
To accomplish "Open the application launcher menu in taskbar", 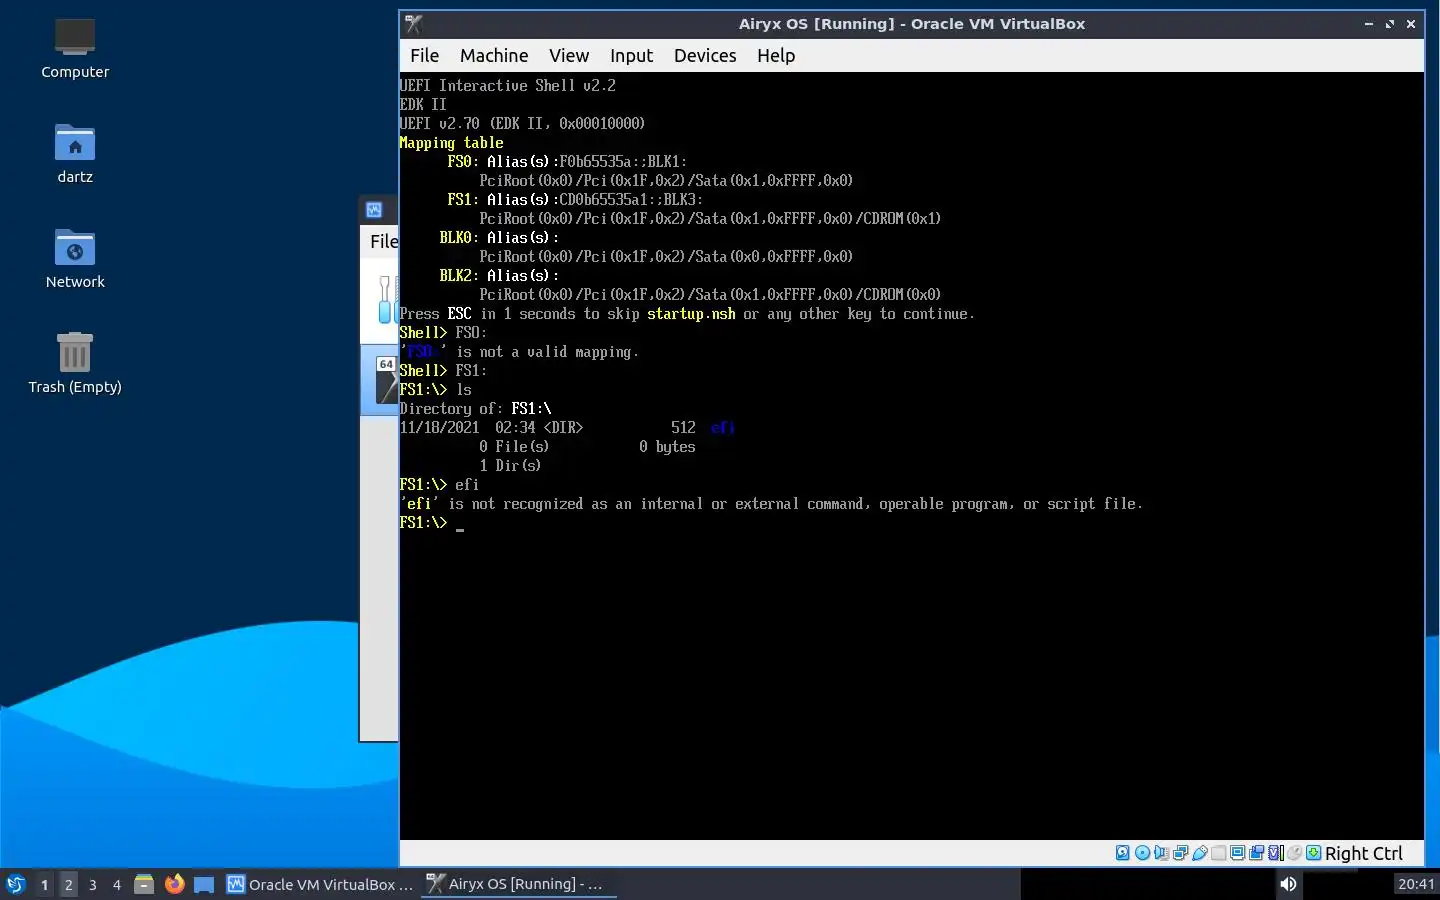I will [15, 884].
